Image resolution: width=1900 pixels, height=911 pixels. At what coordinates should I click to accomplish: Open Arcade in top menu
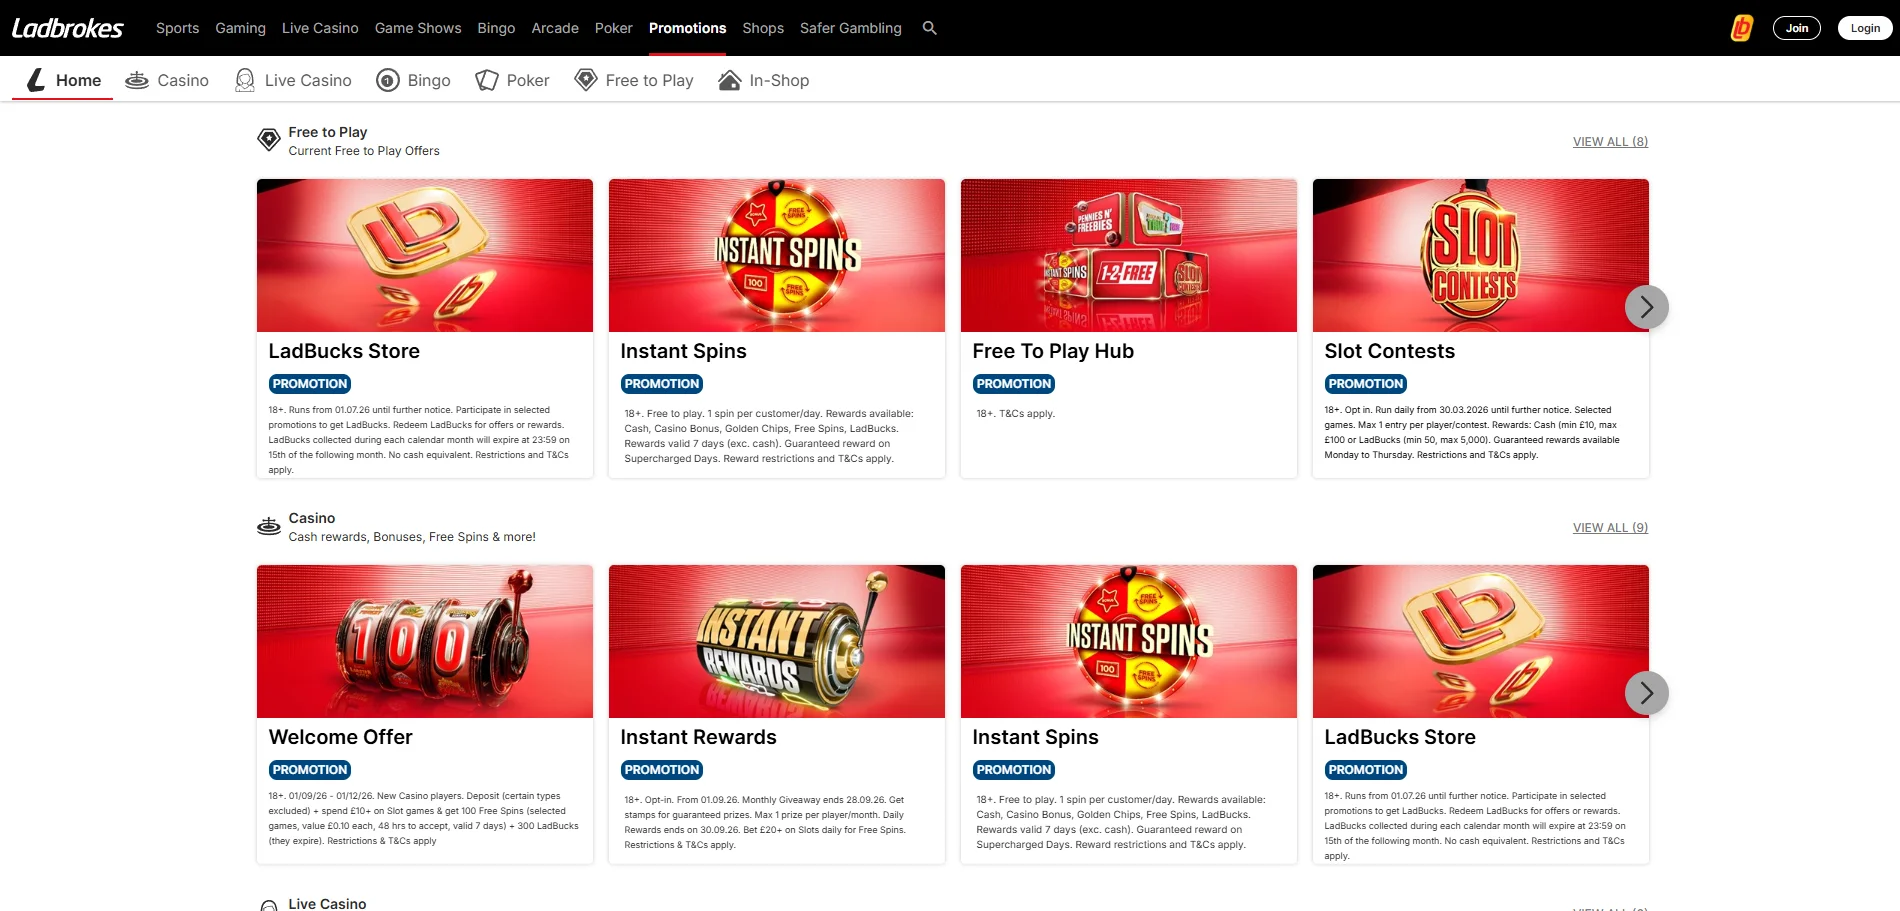pyautogui.click(x=555, y=28)
